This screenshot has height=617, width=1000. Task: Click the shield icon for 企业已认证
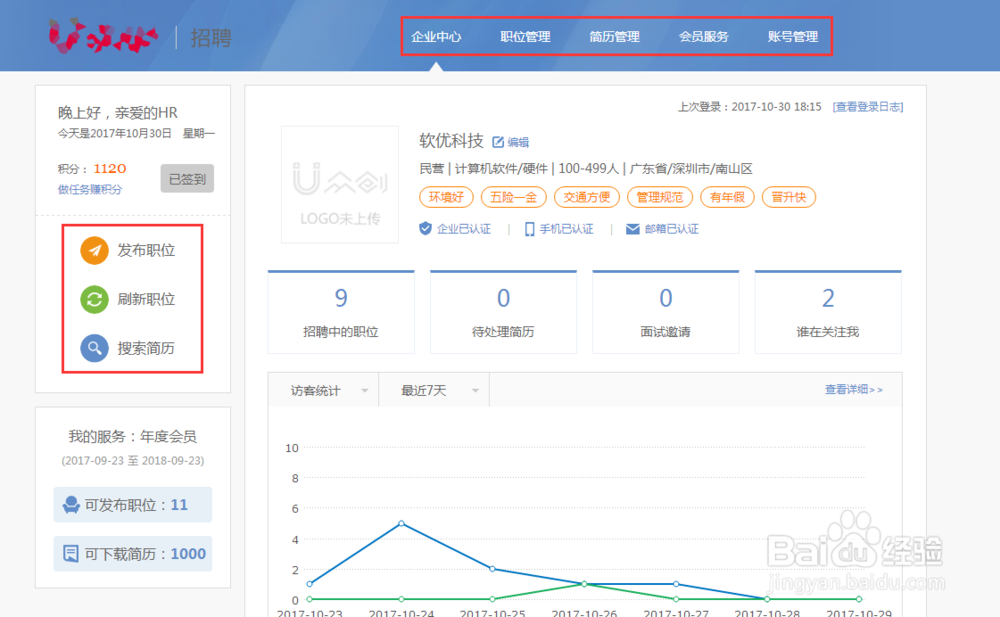coord(425,228)
